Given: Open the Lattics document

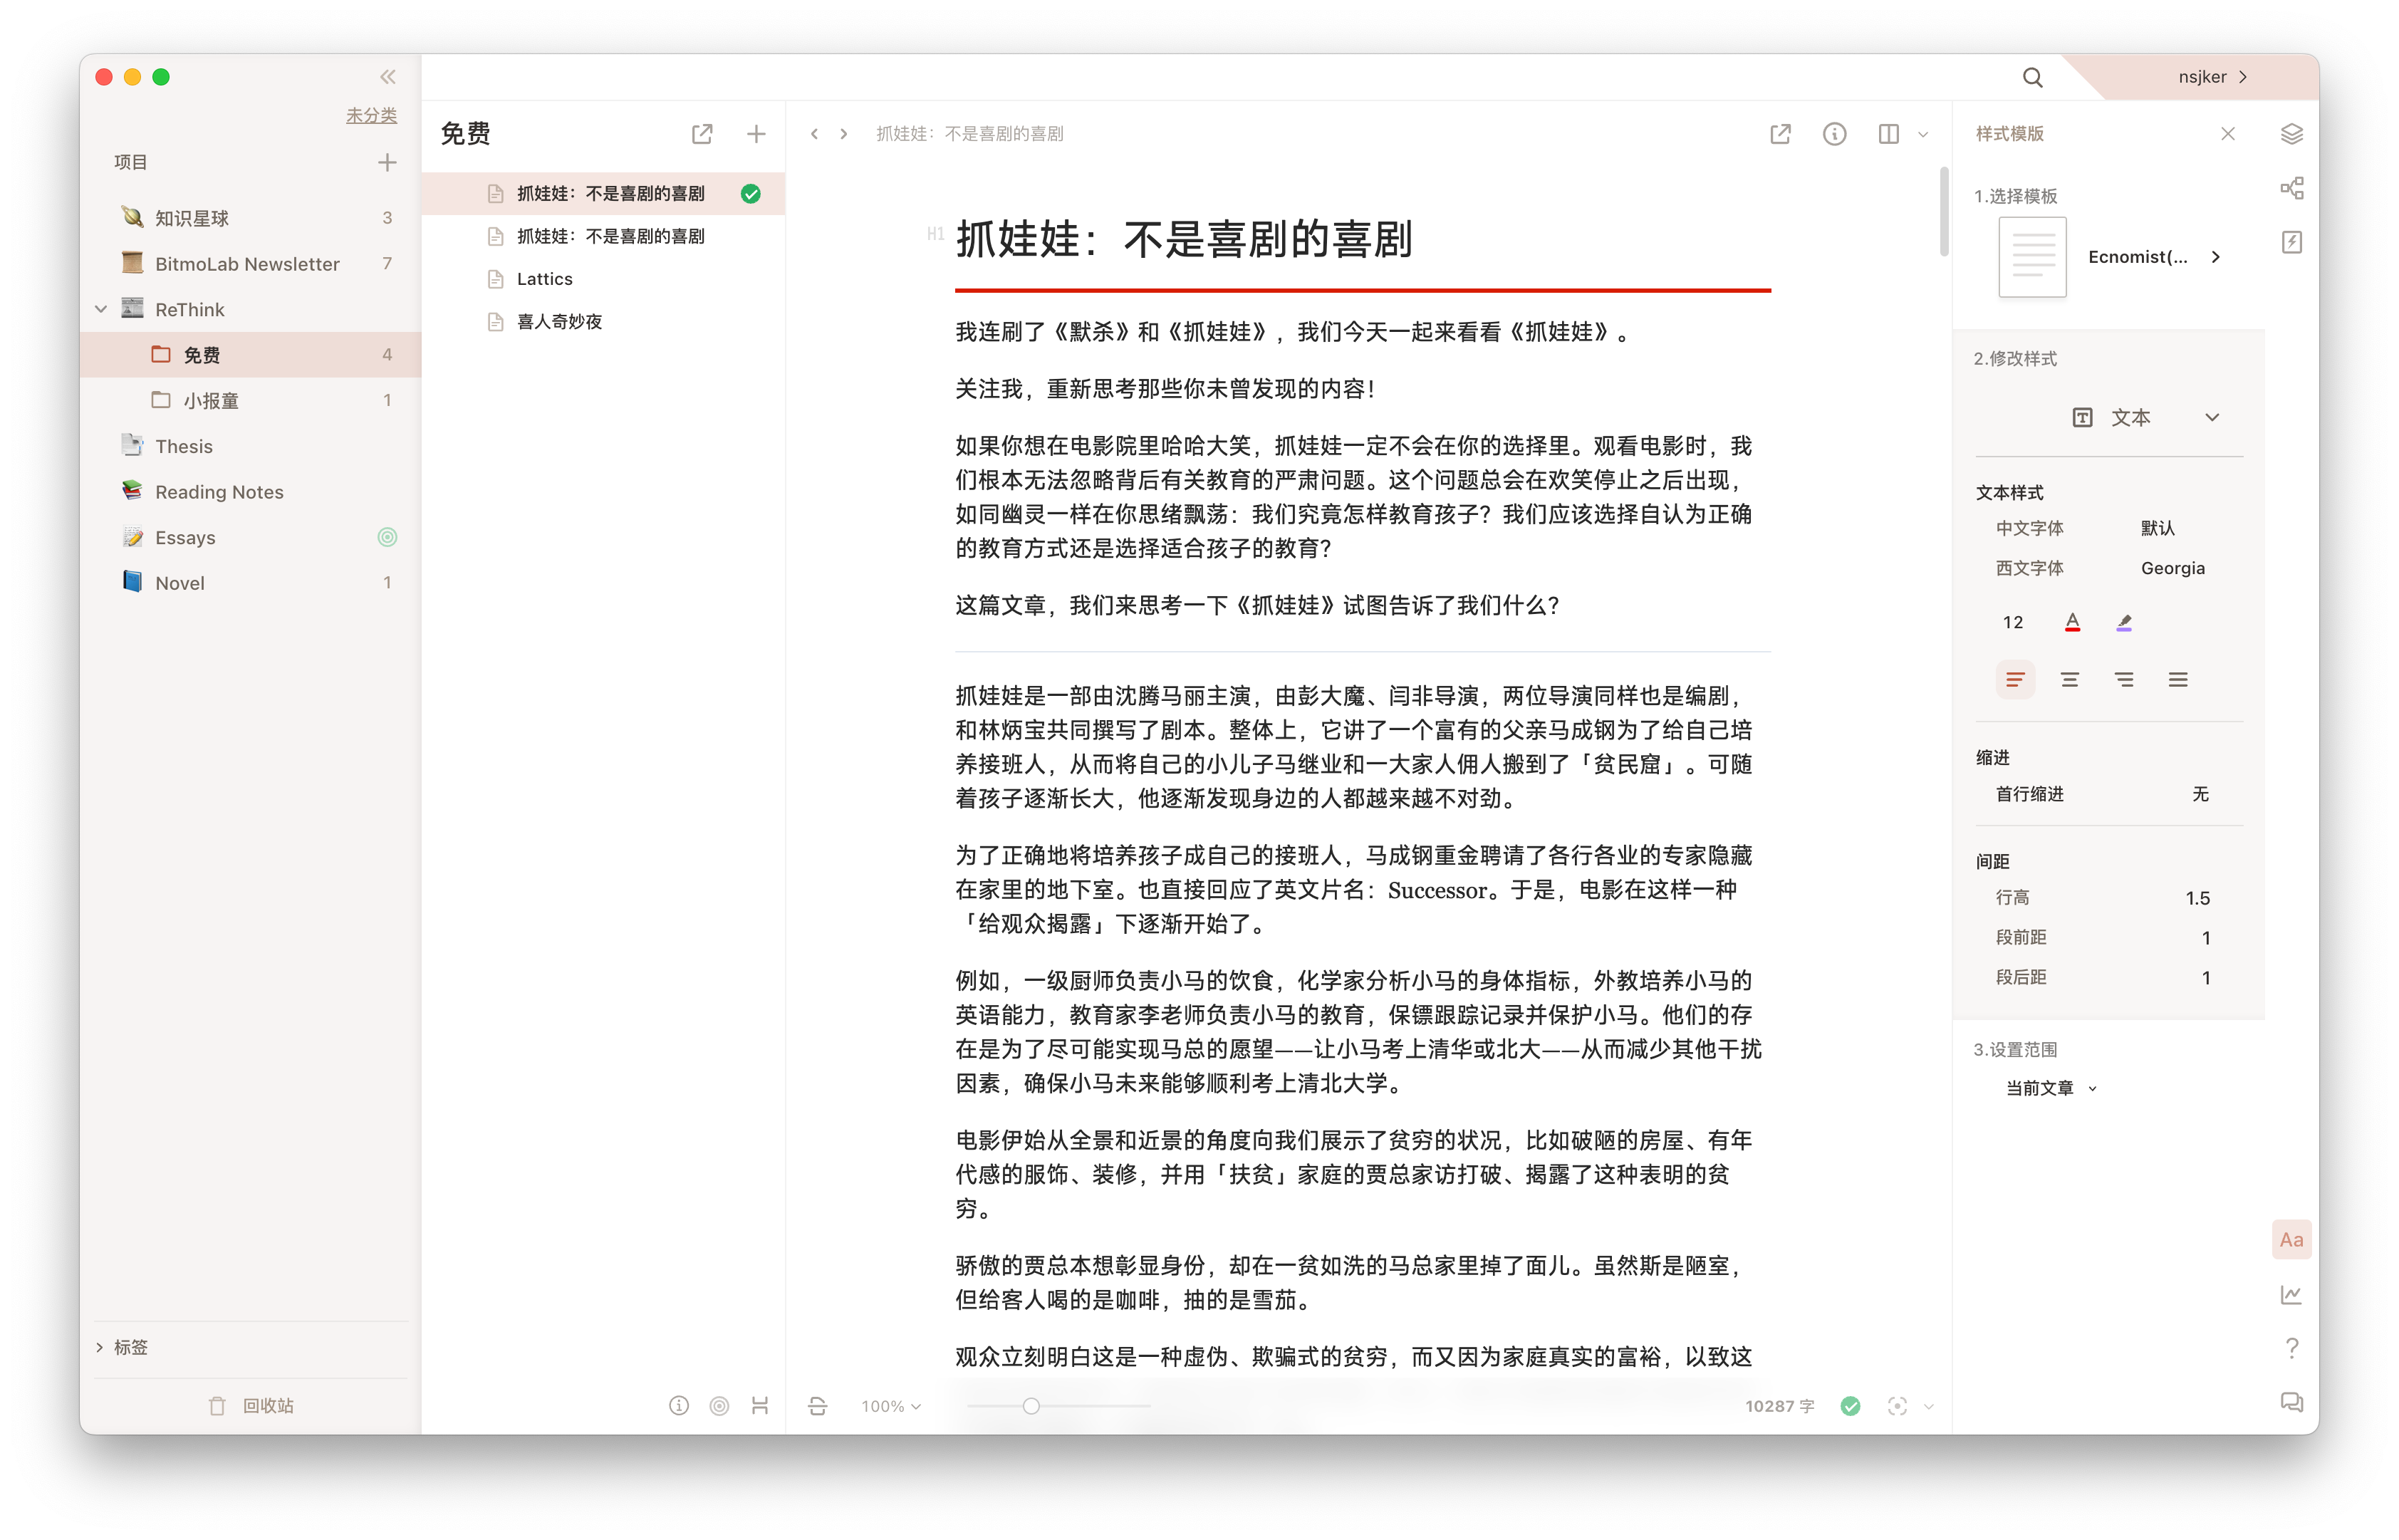Looking at the screenshot, I should pyautogui.click(x=545, y=279).
